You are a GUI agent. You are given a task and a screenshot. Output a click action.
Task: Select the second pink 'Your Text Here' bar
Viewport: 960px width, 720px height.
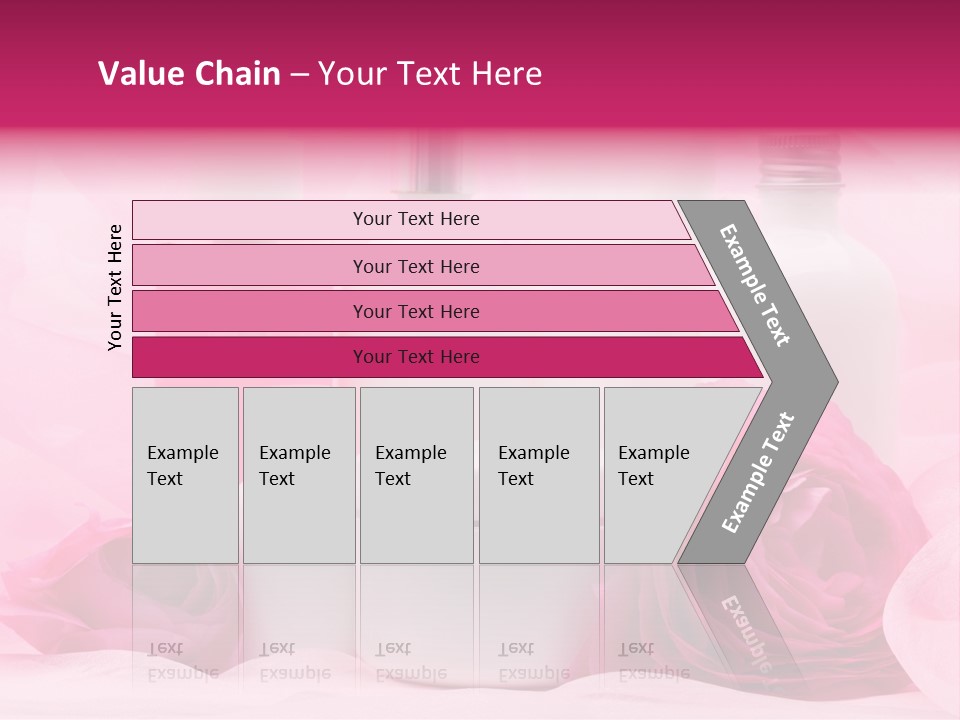click(424, 266)
